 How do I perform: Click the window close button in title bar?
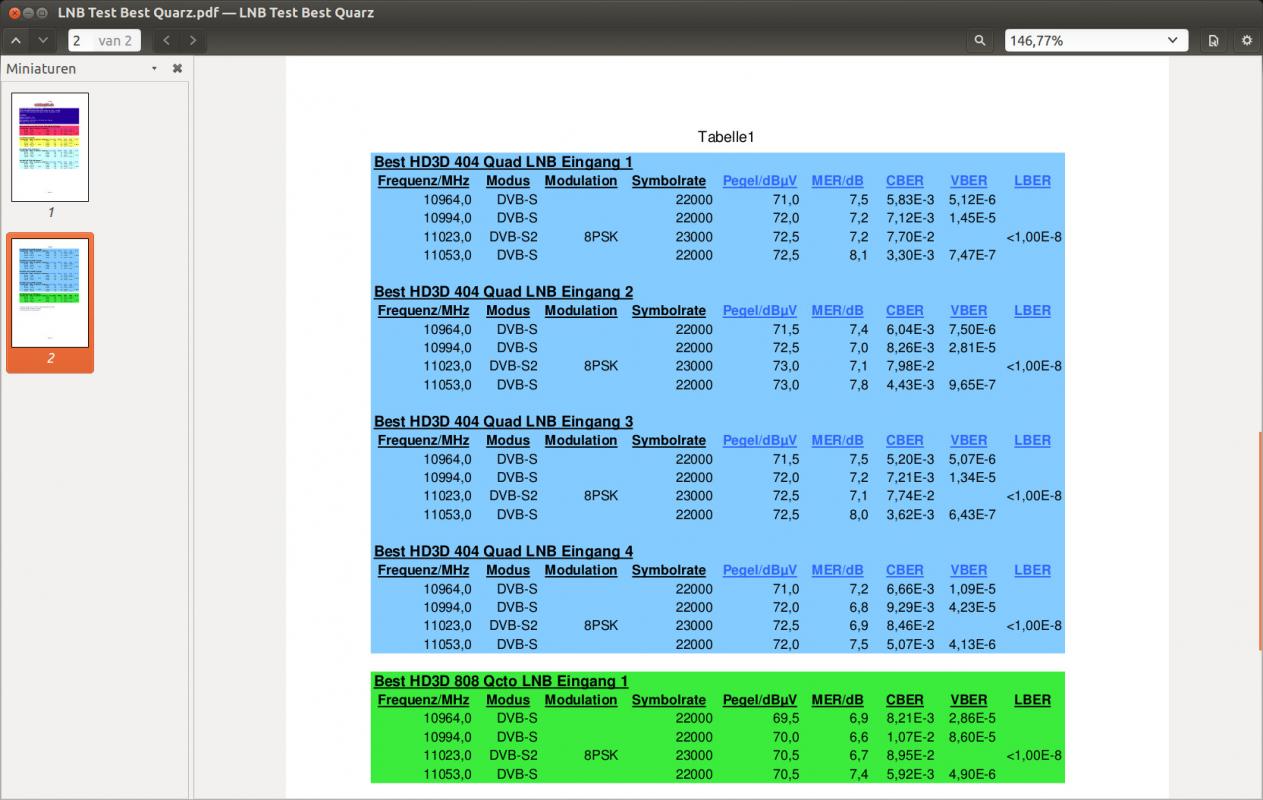click(x=15, y=12)
